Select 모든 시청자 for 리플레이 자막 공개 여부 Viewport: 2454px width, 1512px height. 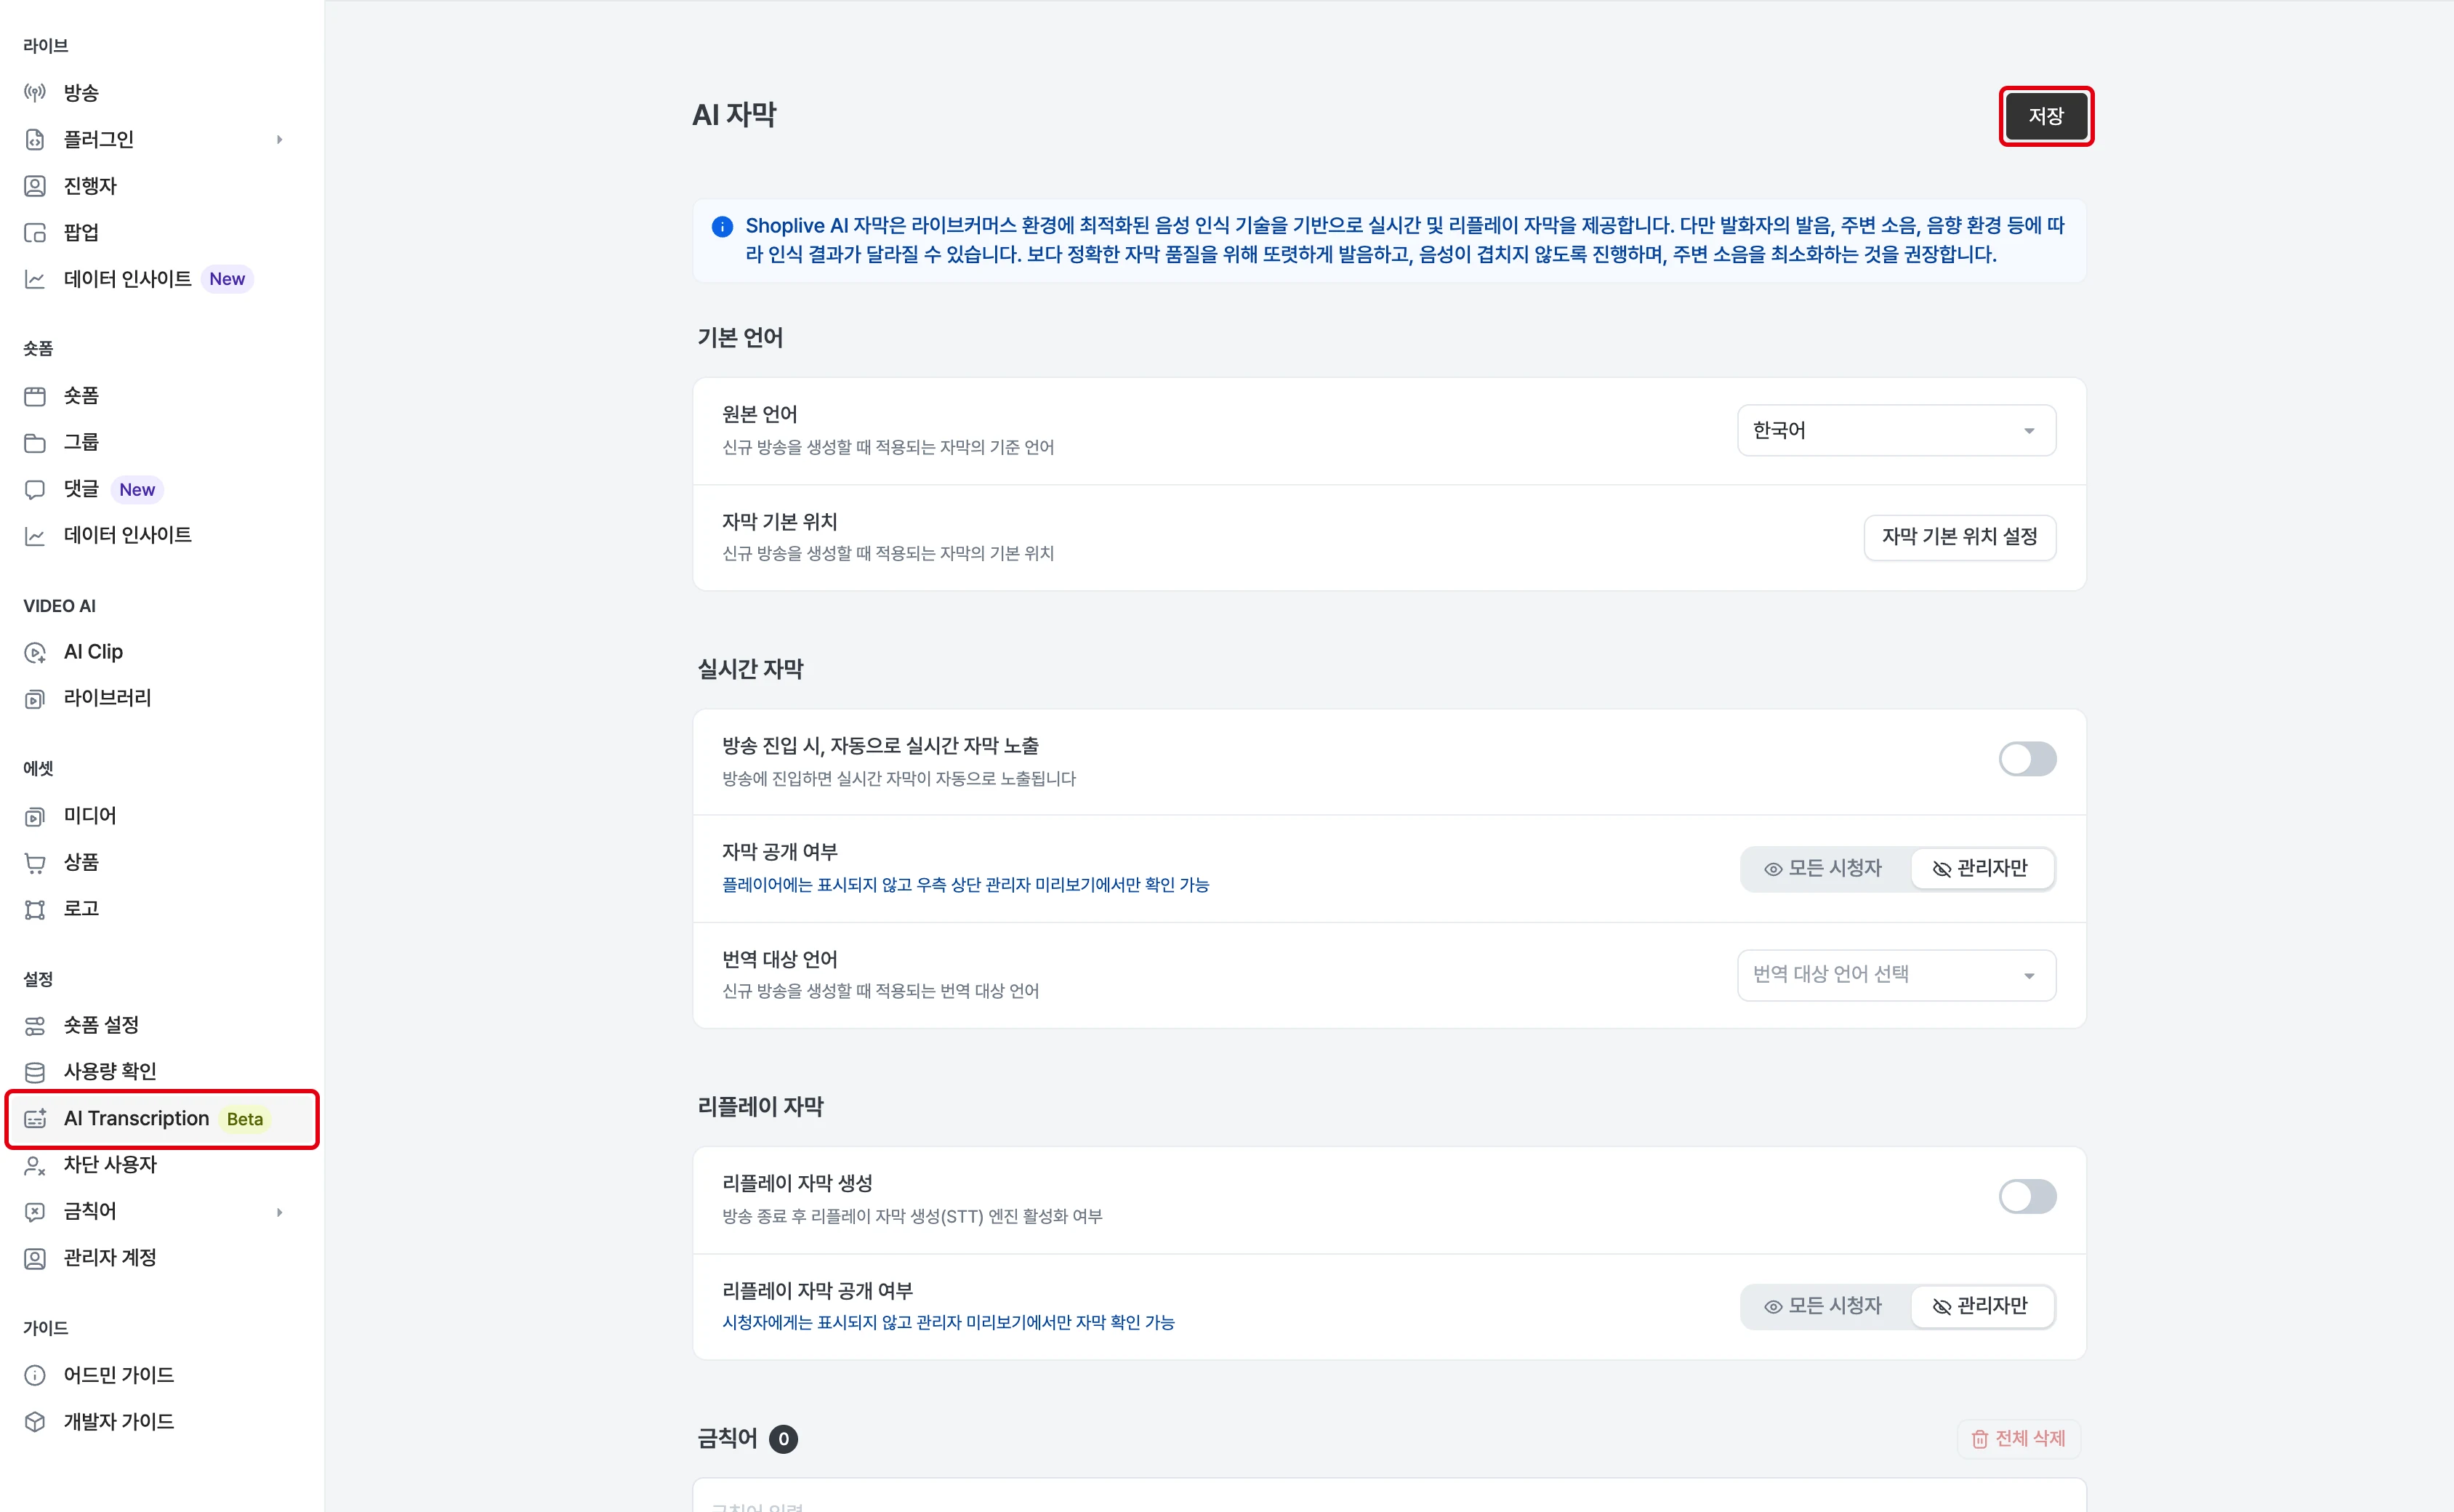point(1824,1306)
